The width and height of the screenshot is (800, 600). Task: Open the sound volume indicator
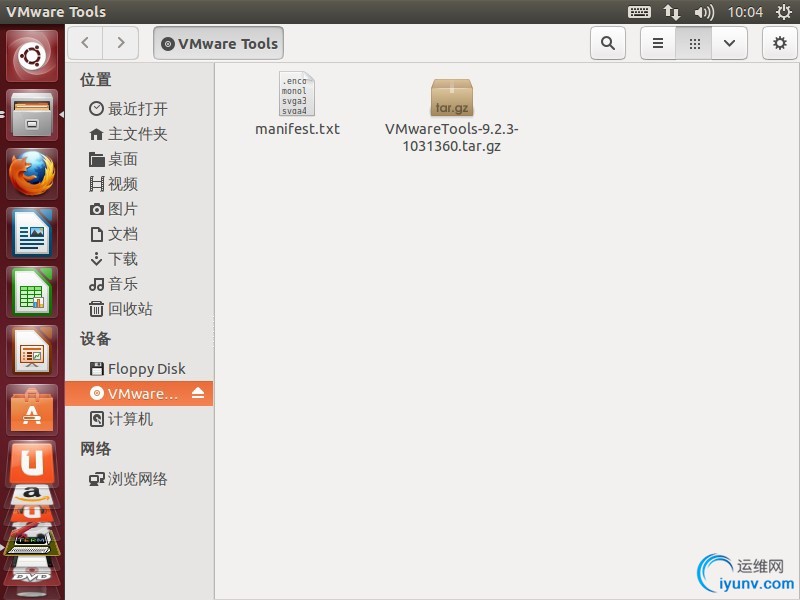pyautogui.click(x=704, y=12)
